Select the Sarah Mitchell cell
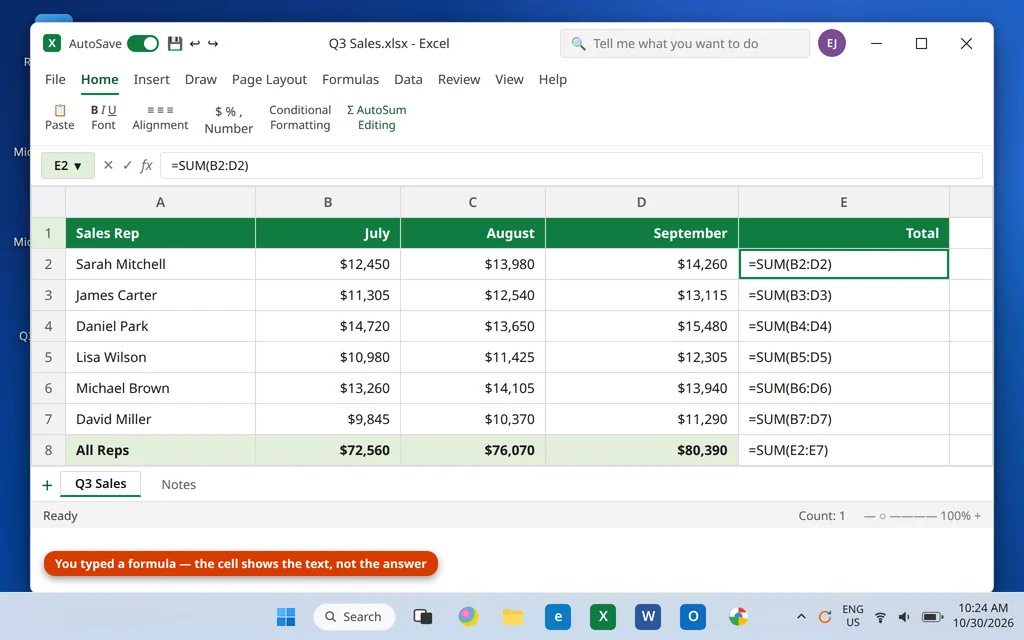The height and width of the screenshot is (640, 1024). 160,264
